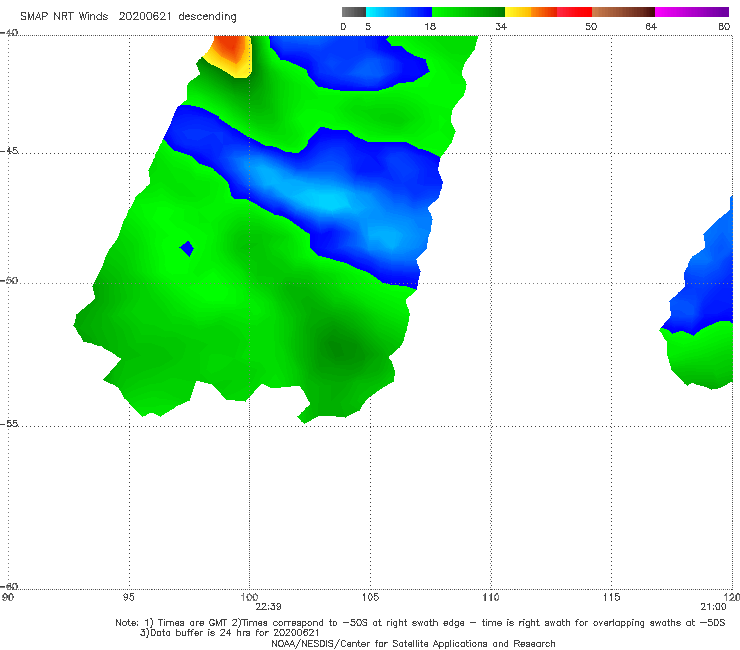Click the swath time label '21:00'
740x650 pixels.
713,607
